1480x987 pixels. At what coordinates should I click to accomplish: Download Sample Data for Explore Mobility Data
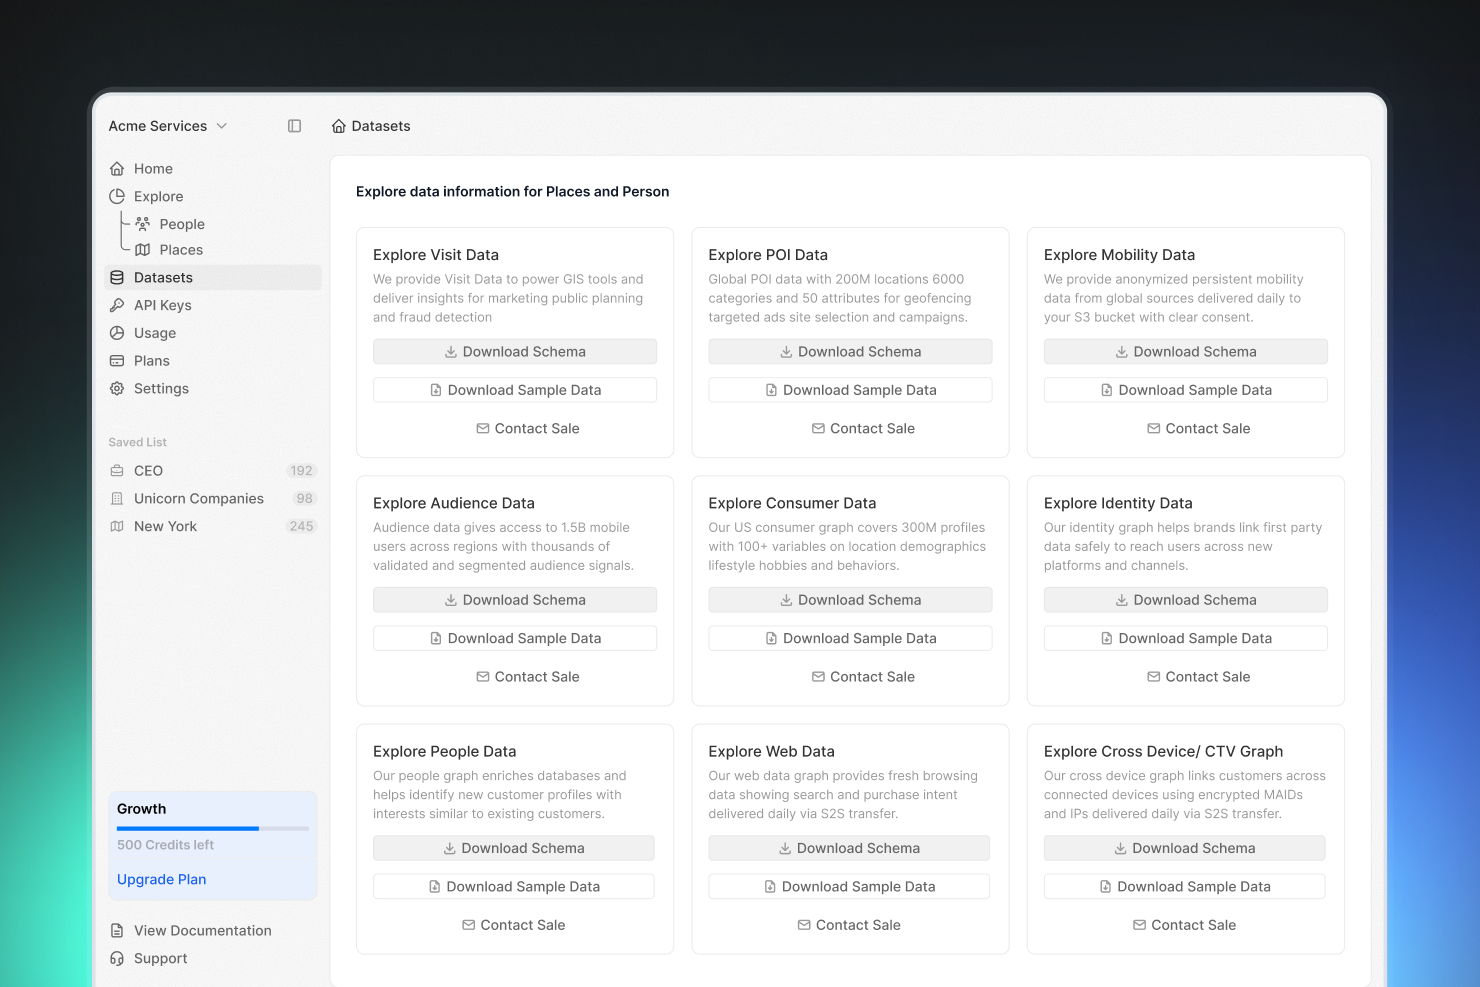[1186, 390]
